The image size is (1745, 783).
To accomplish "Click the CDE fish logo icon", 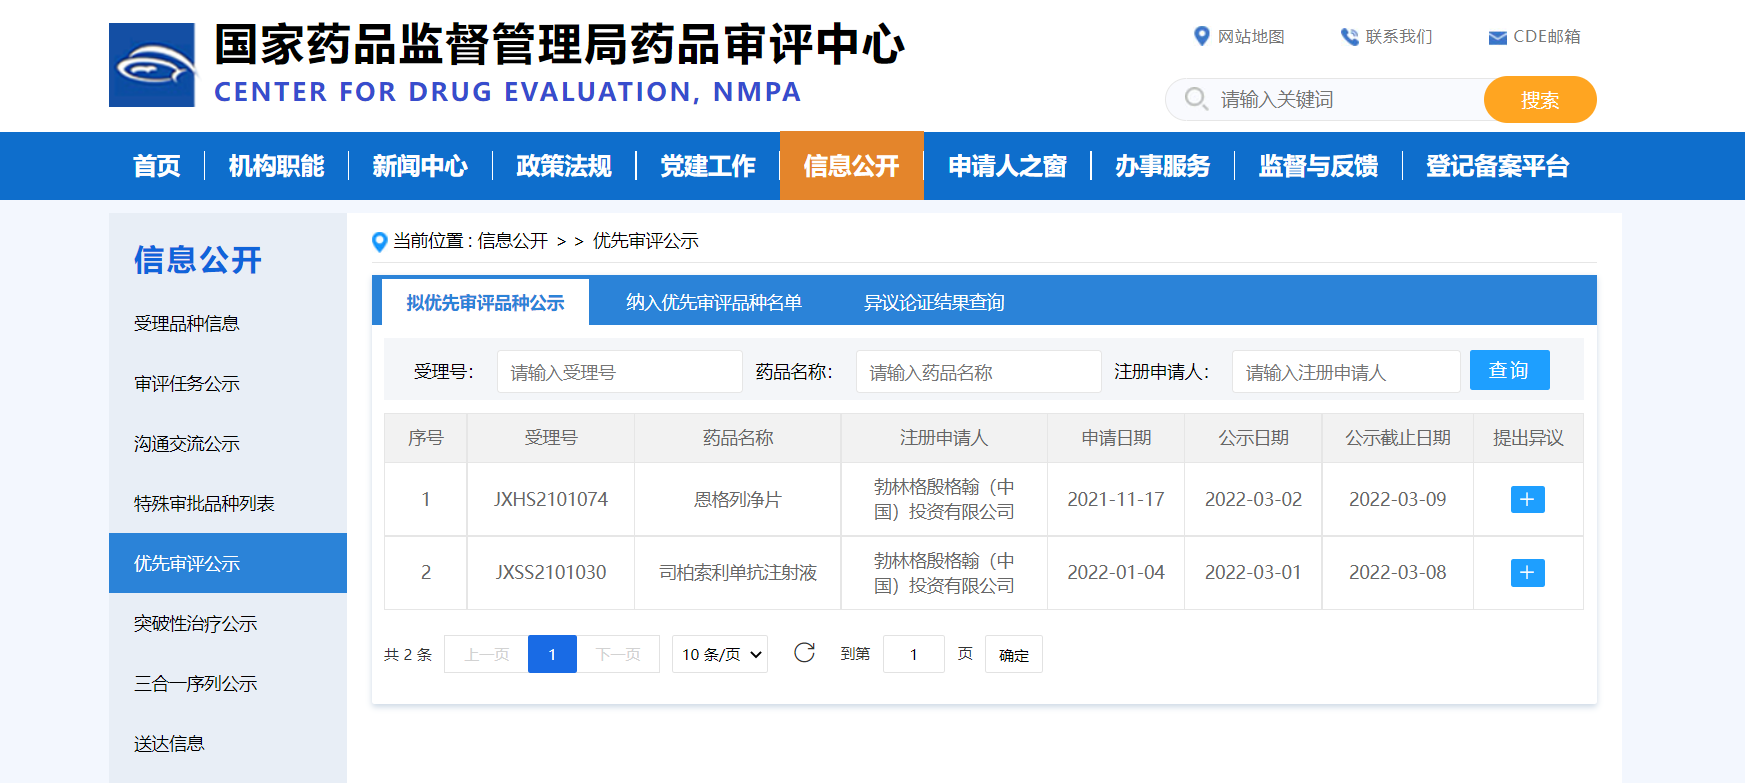I will pos(152,65).
